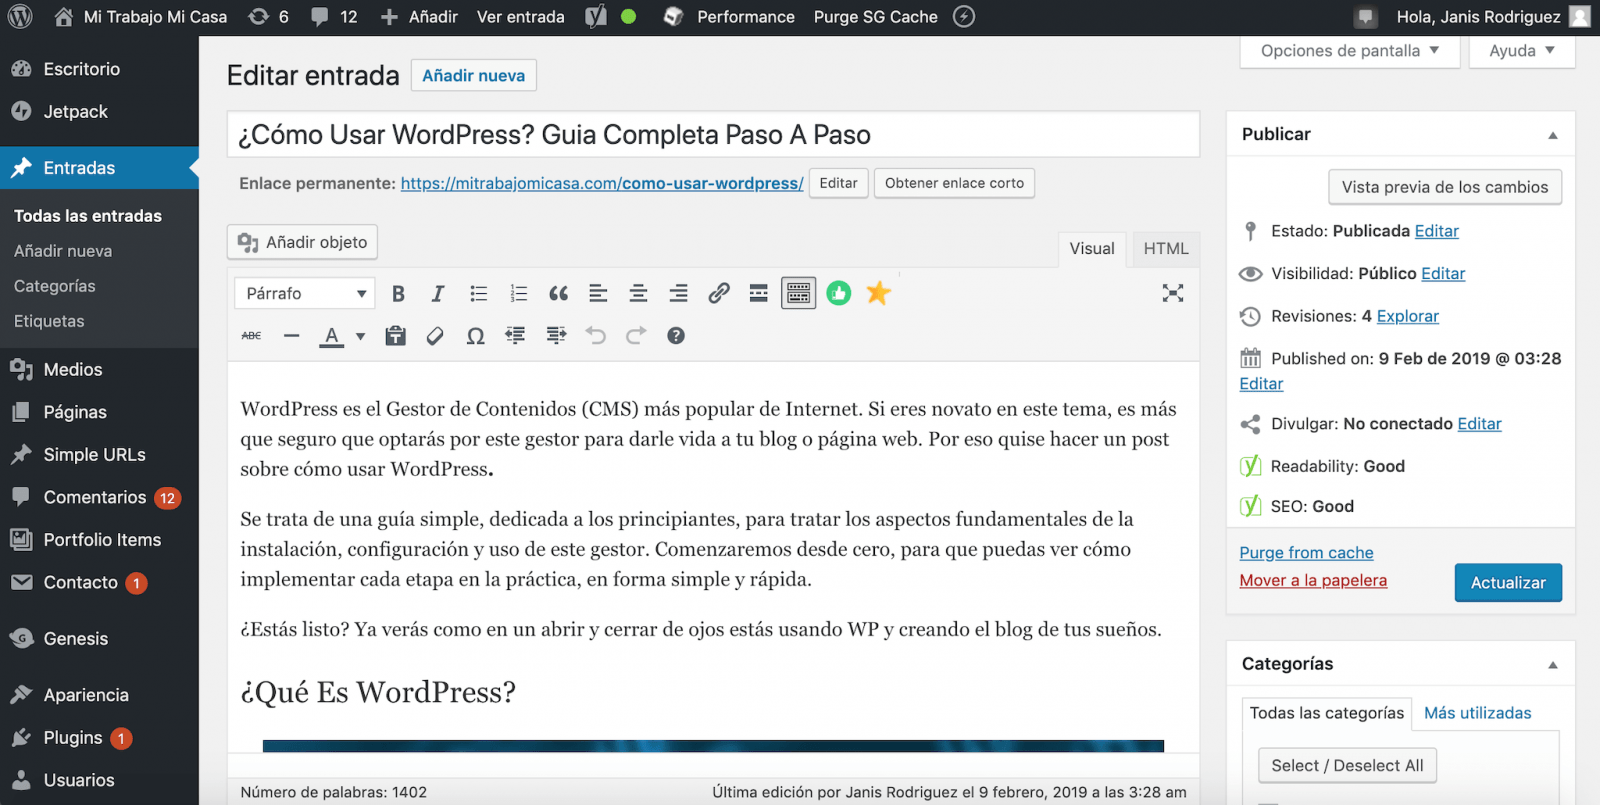The height and width of the screenshot is (805, 1600).
Task: Click the green thumbs-up toolbar icon
Action: click(x=839, y=293)
